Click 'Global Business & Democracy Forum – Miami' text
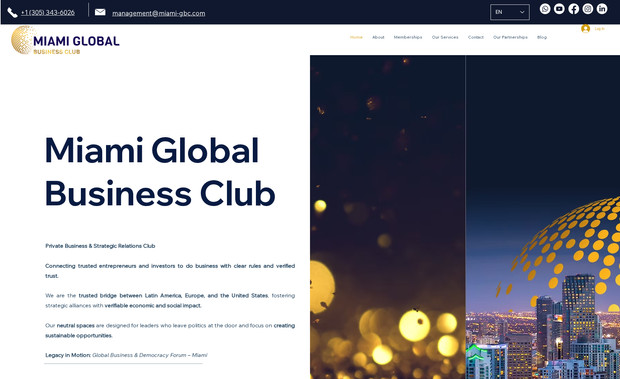Viewport: 620px width, 379px height. (x=149, y=355)
